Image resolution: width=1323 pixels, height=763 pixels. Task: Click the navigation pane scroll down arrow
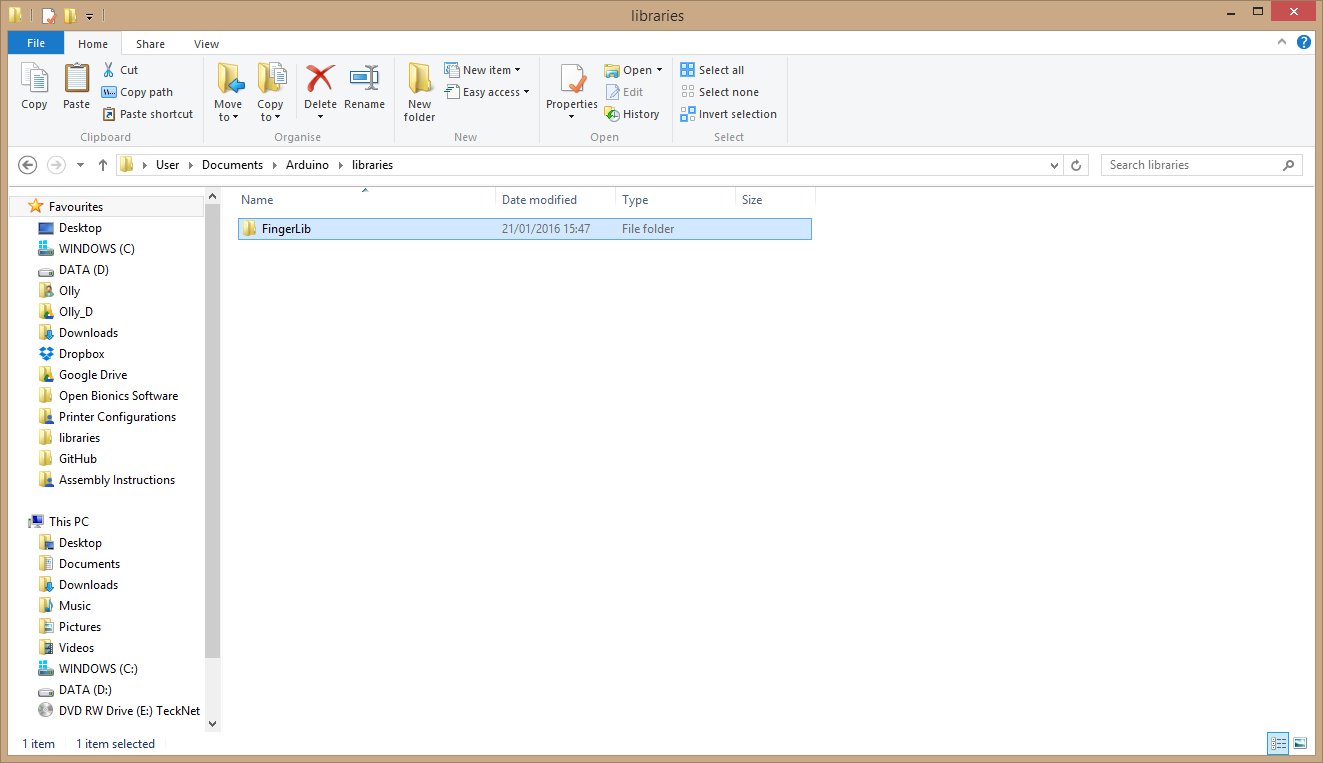(212, 723)
